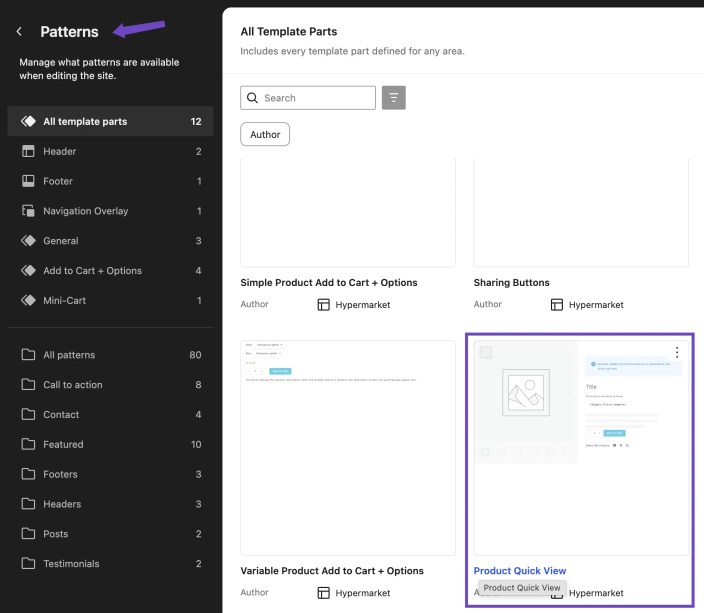This screenshot has width=704, height=613.
Task: Click the Sharing Buttons preview thumbnail
Action: pos(581,212)
